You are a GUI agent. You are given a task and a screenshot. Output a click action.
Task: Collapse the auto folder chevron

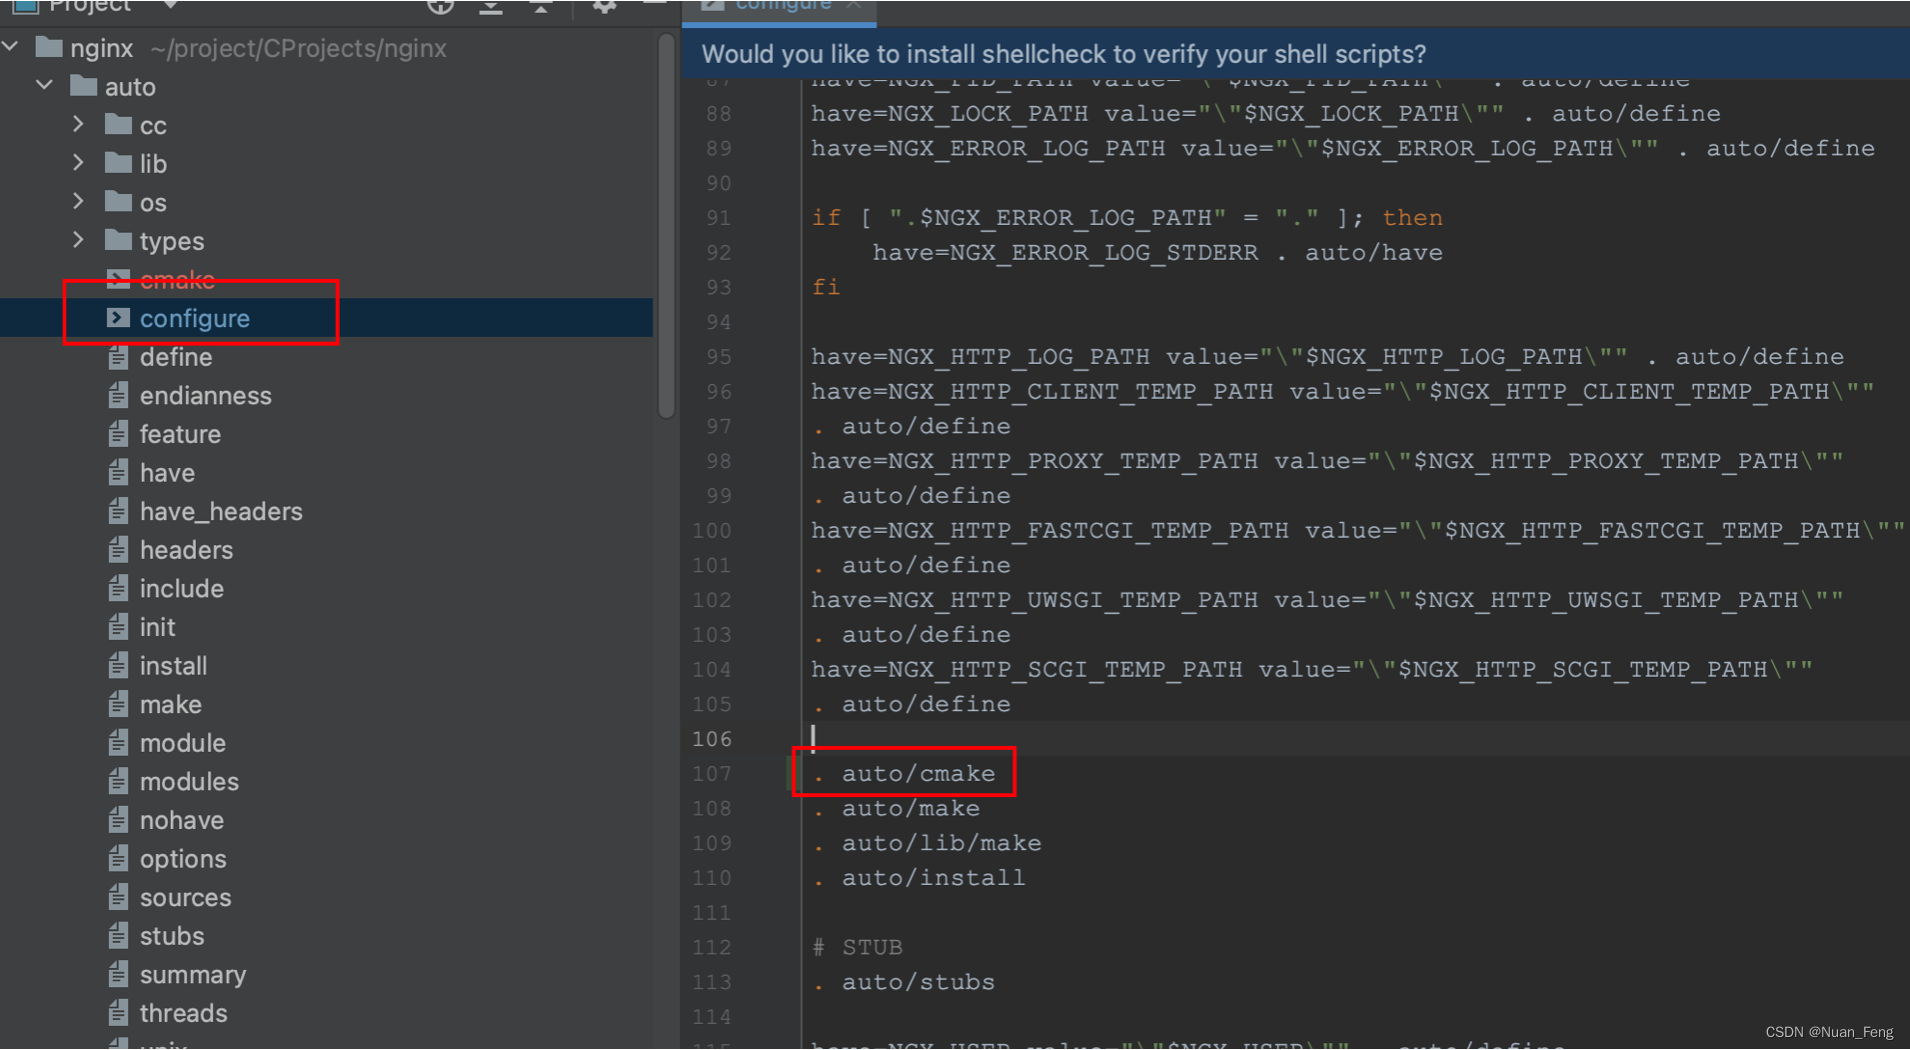(x=45, y=86)
